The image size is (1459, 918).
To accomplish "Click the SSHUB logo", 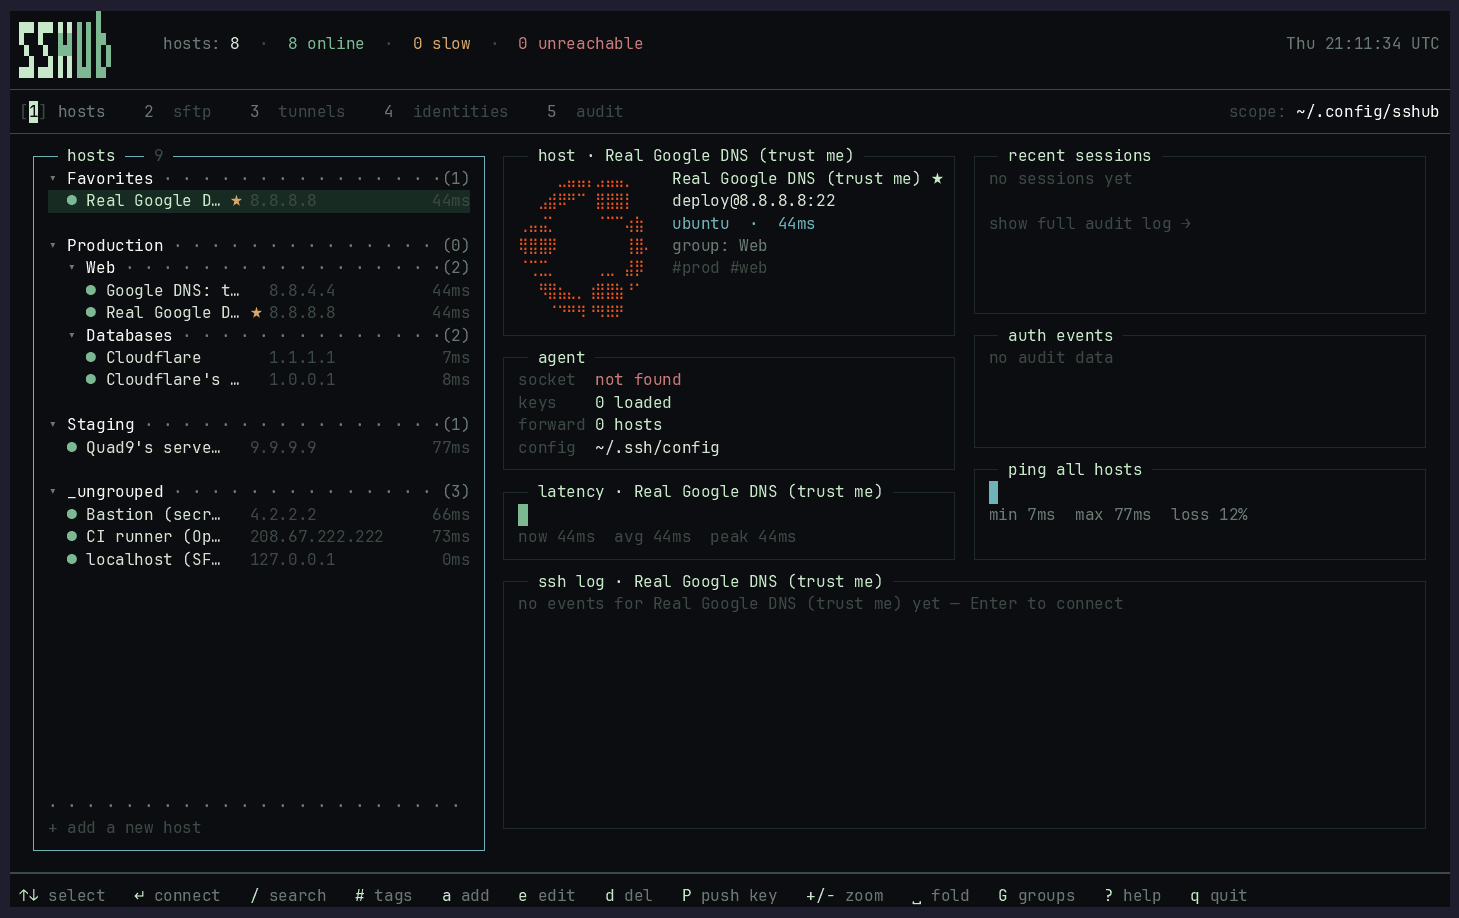I will [65, 45].
